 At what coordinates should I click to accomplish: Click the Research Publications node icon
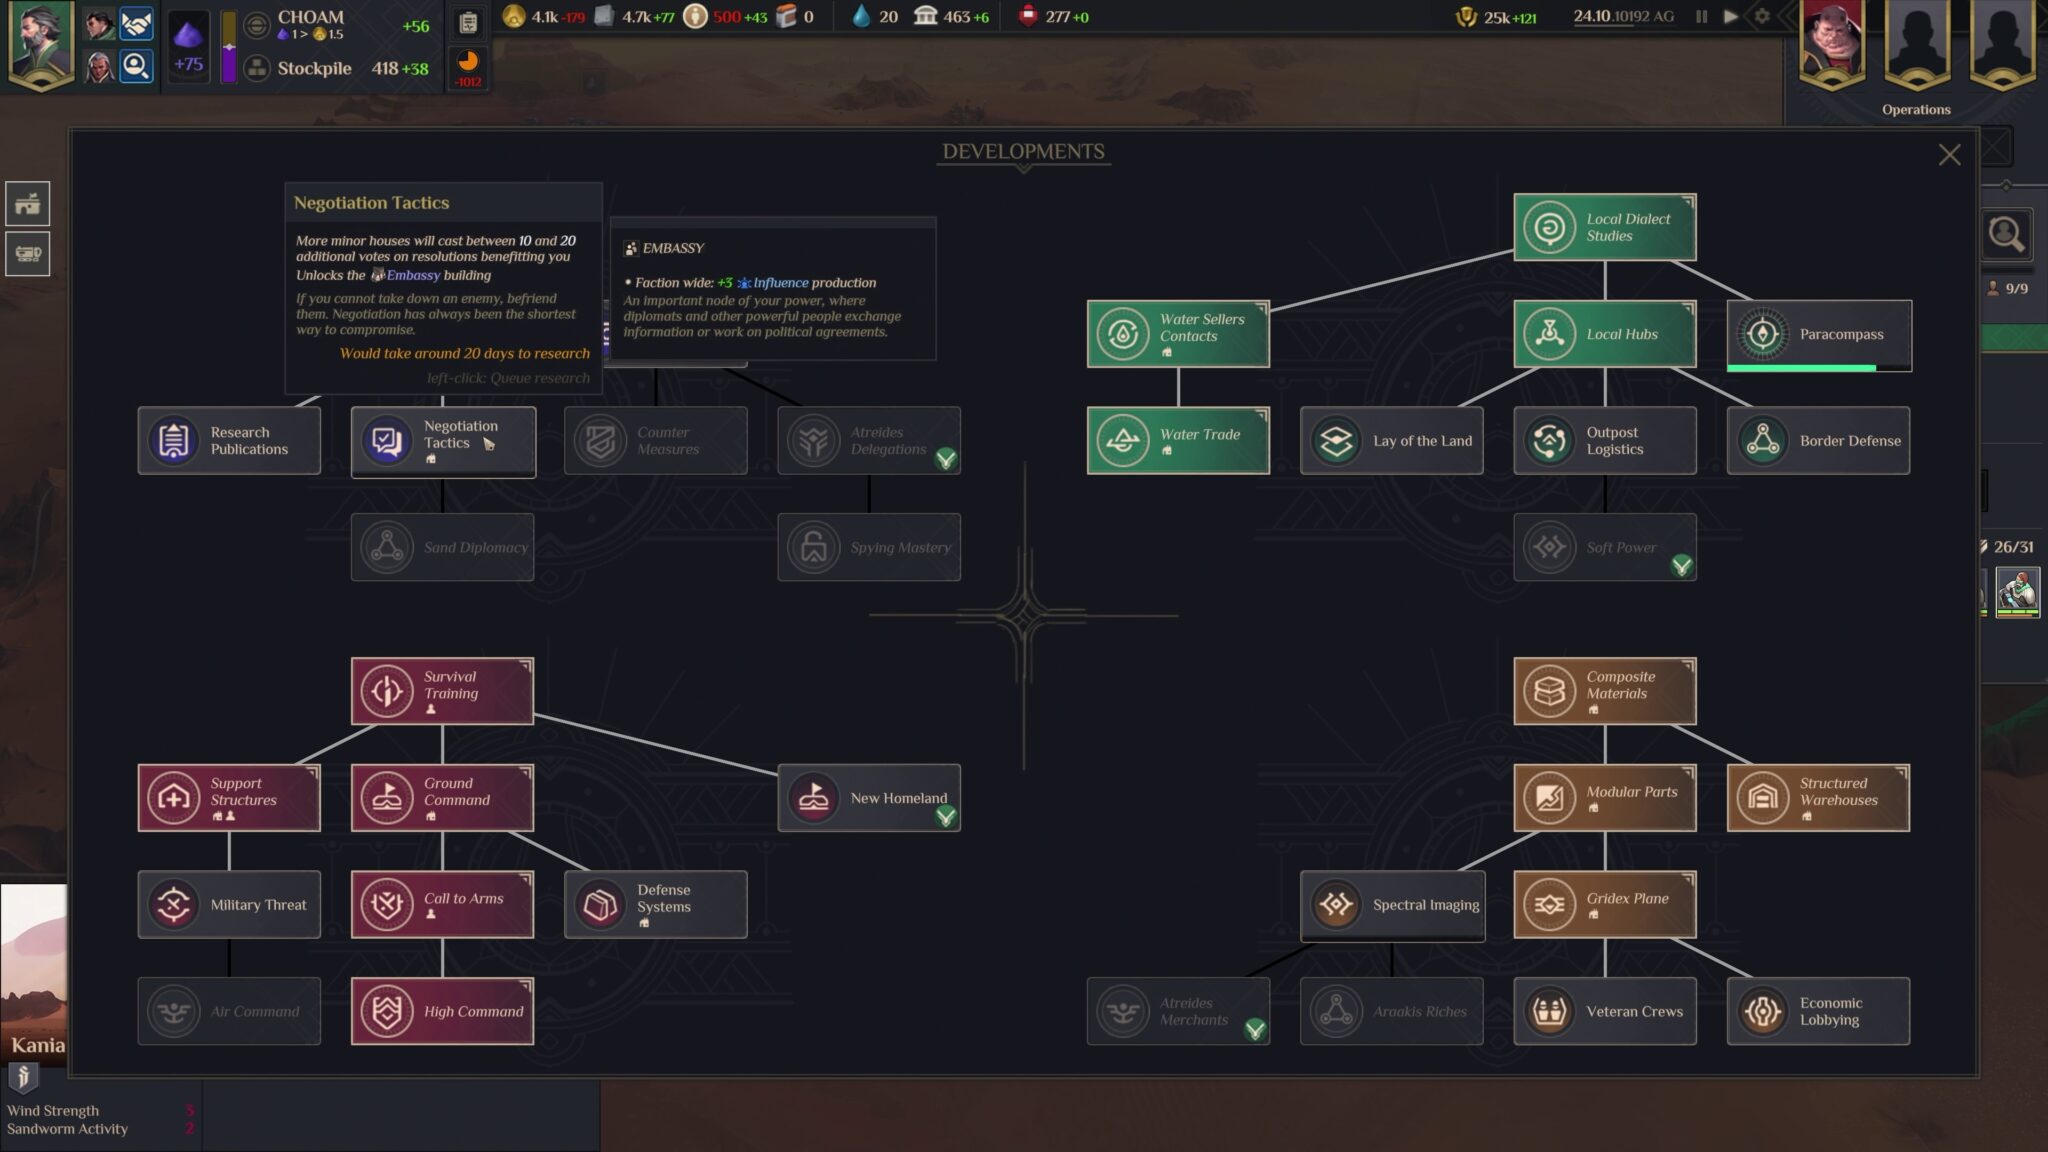click(173, 440)
